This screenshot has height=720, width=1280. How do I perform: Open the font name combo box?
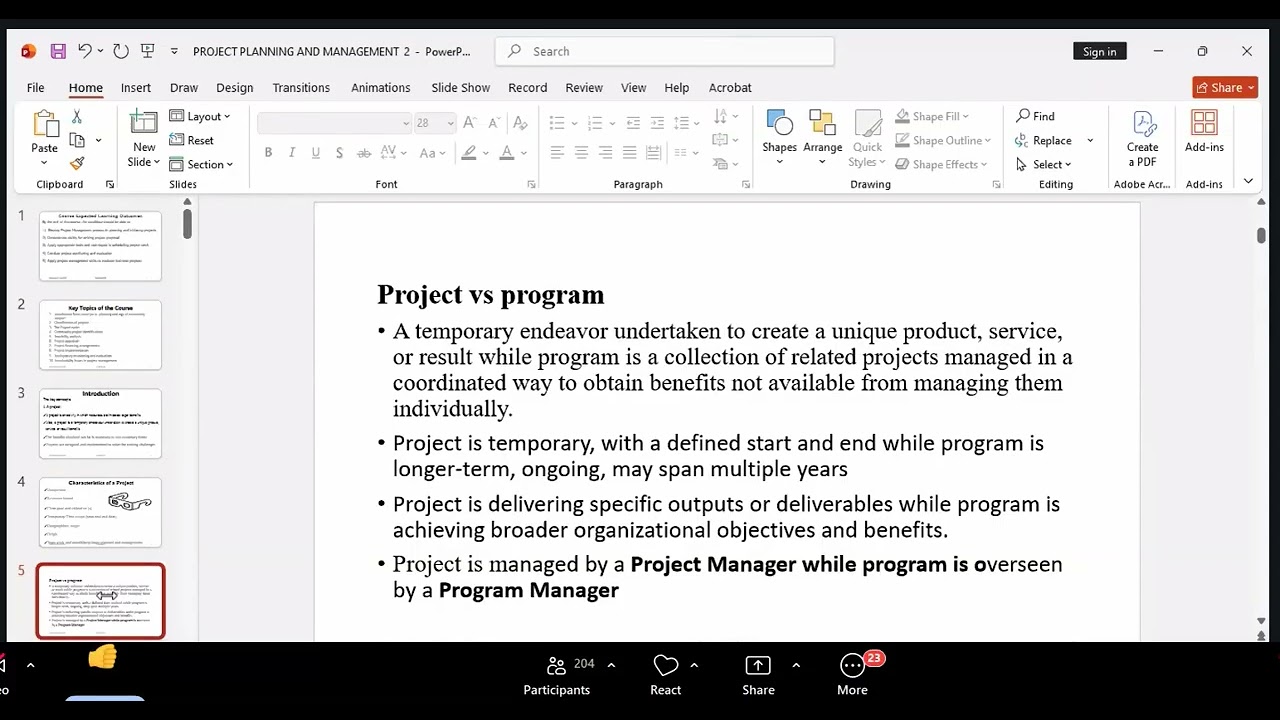click(x=335, y=123)
